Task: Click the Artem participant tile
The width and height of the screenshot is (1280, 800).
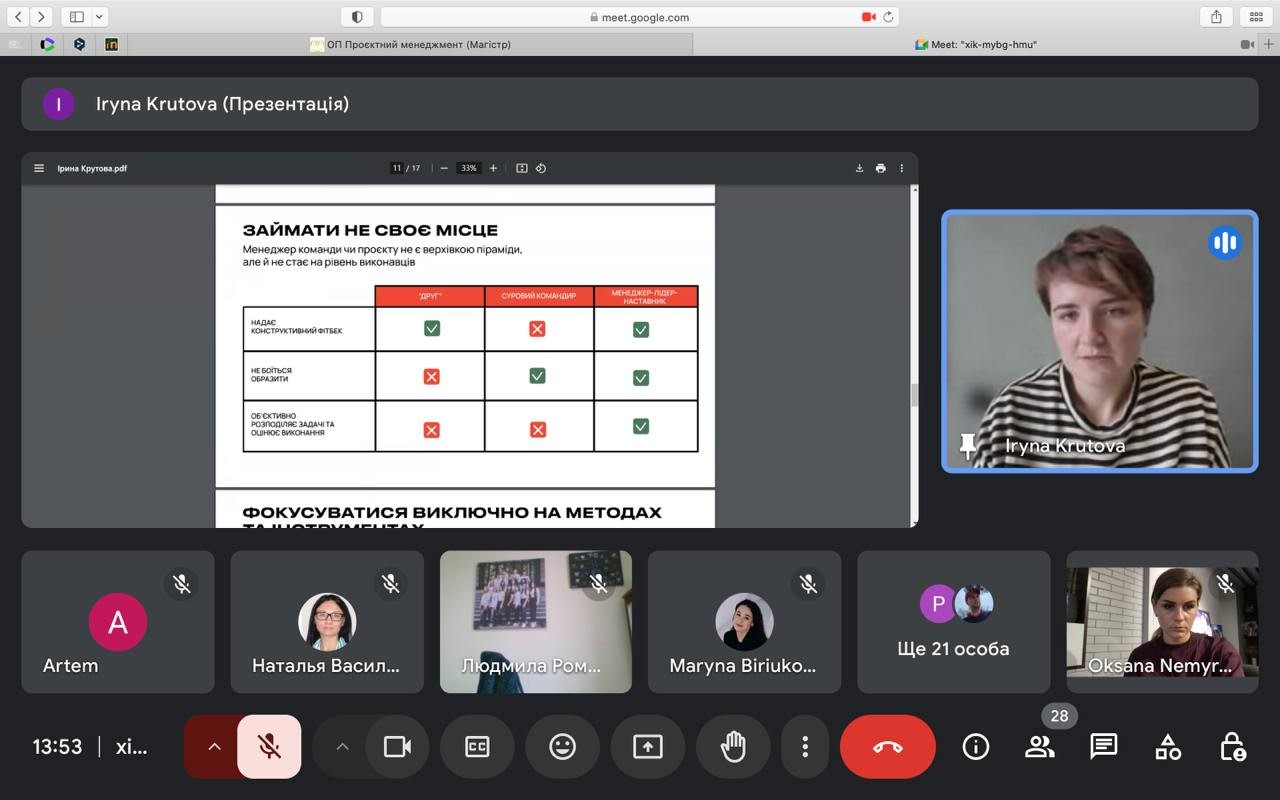Action: 118,622
